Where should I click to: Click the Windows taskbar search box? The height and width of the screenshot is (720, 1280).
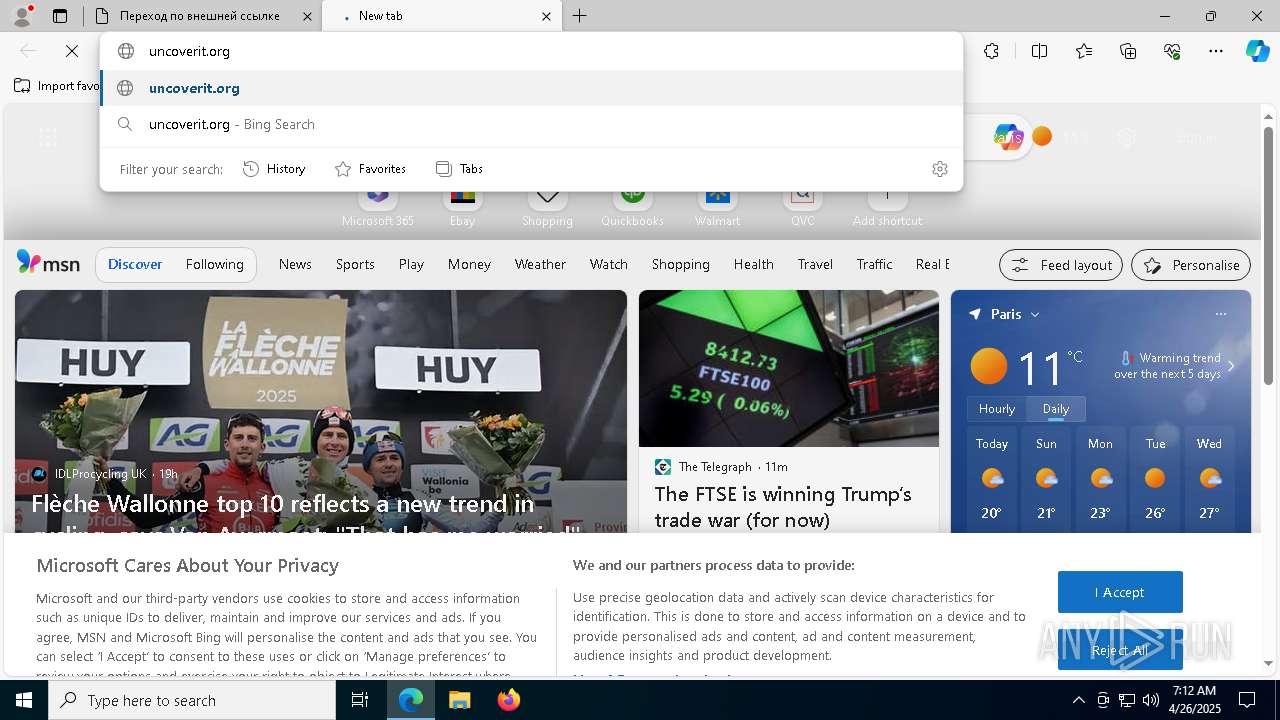(192, 700)
